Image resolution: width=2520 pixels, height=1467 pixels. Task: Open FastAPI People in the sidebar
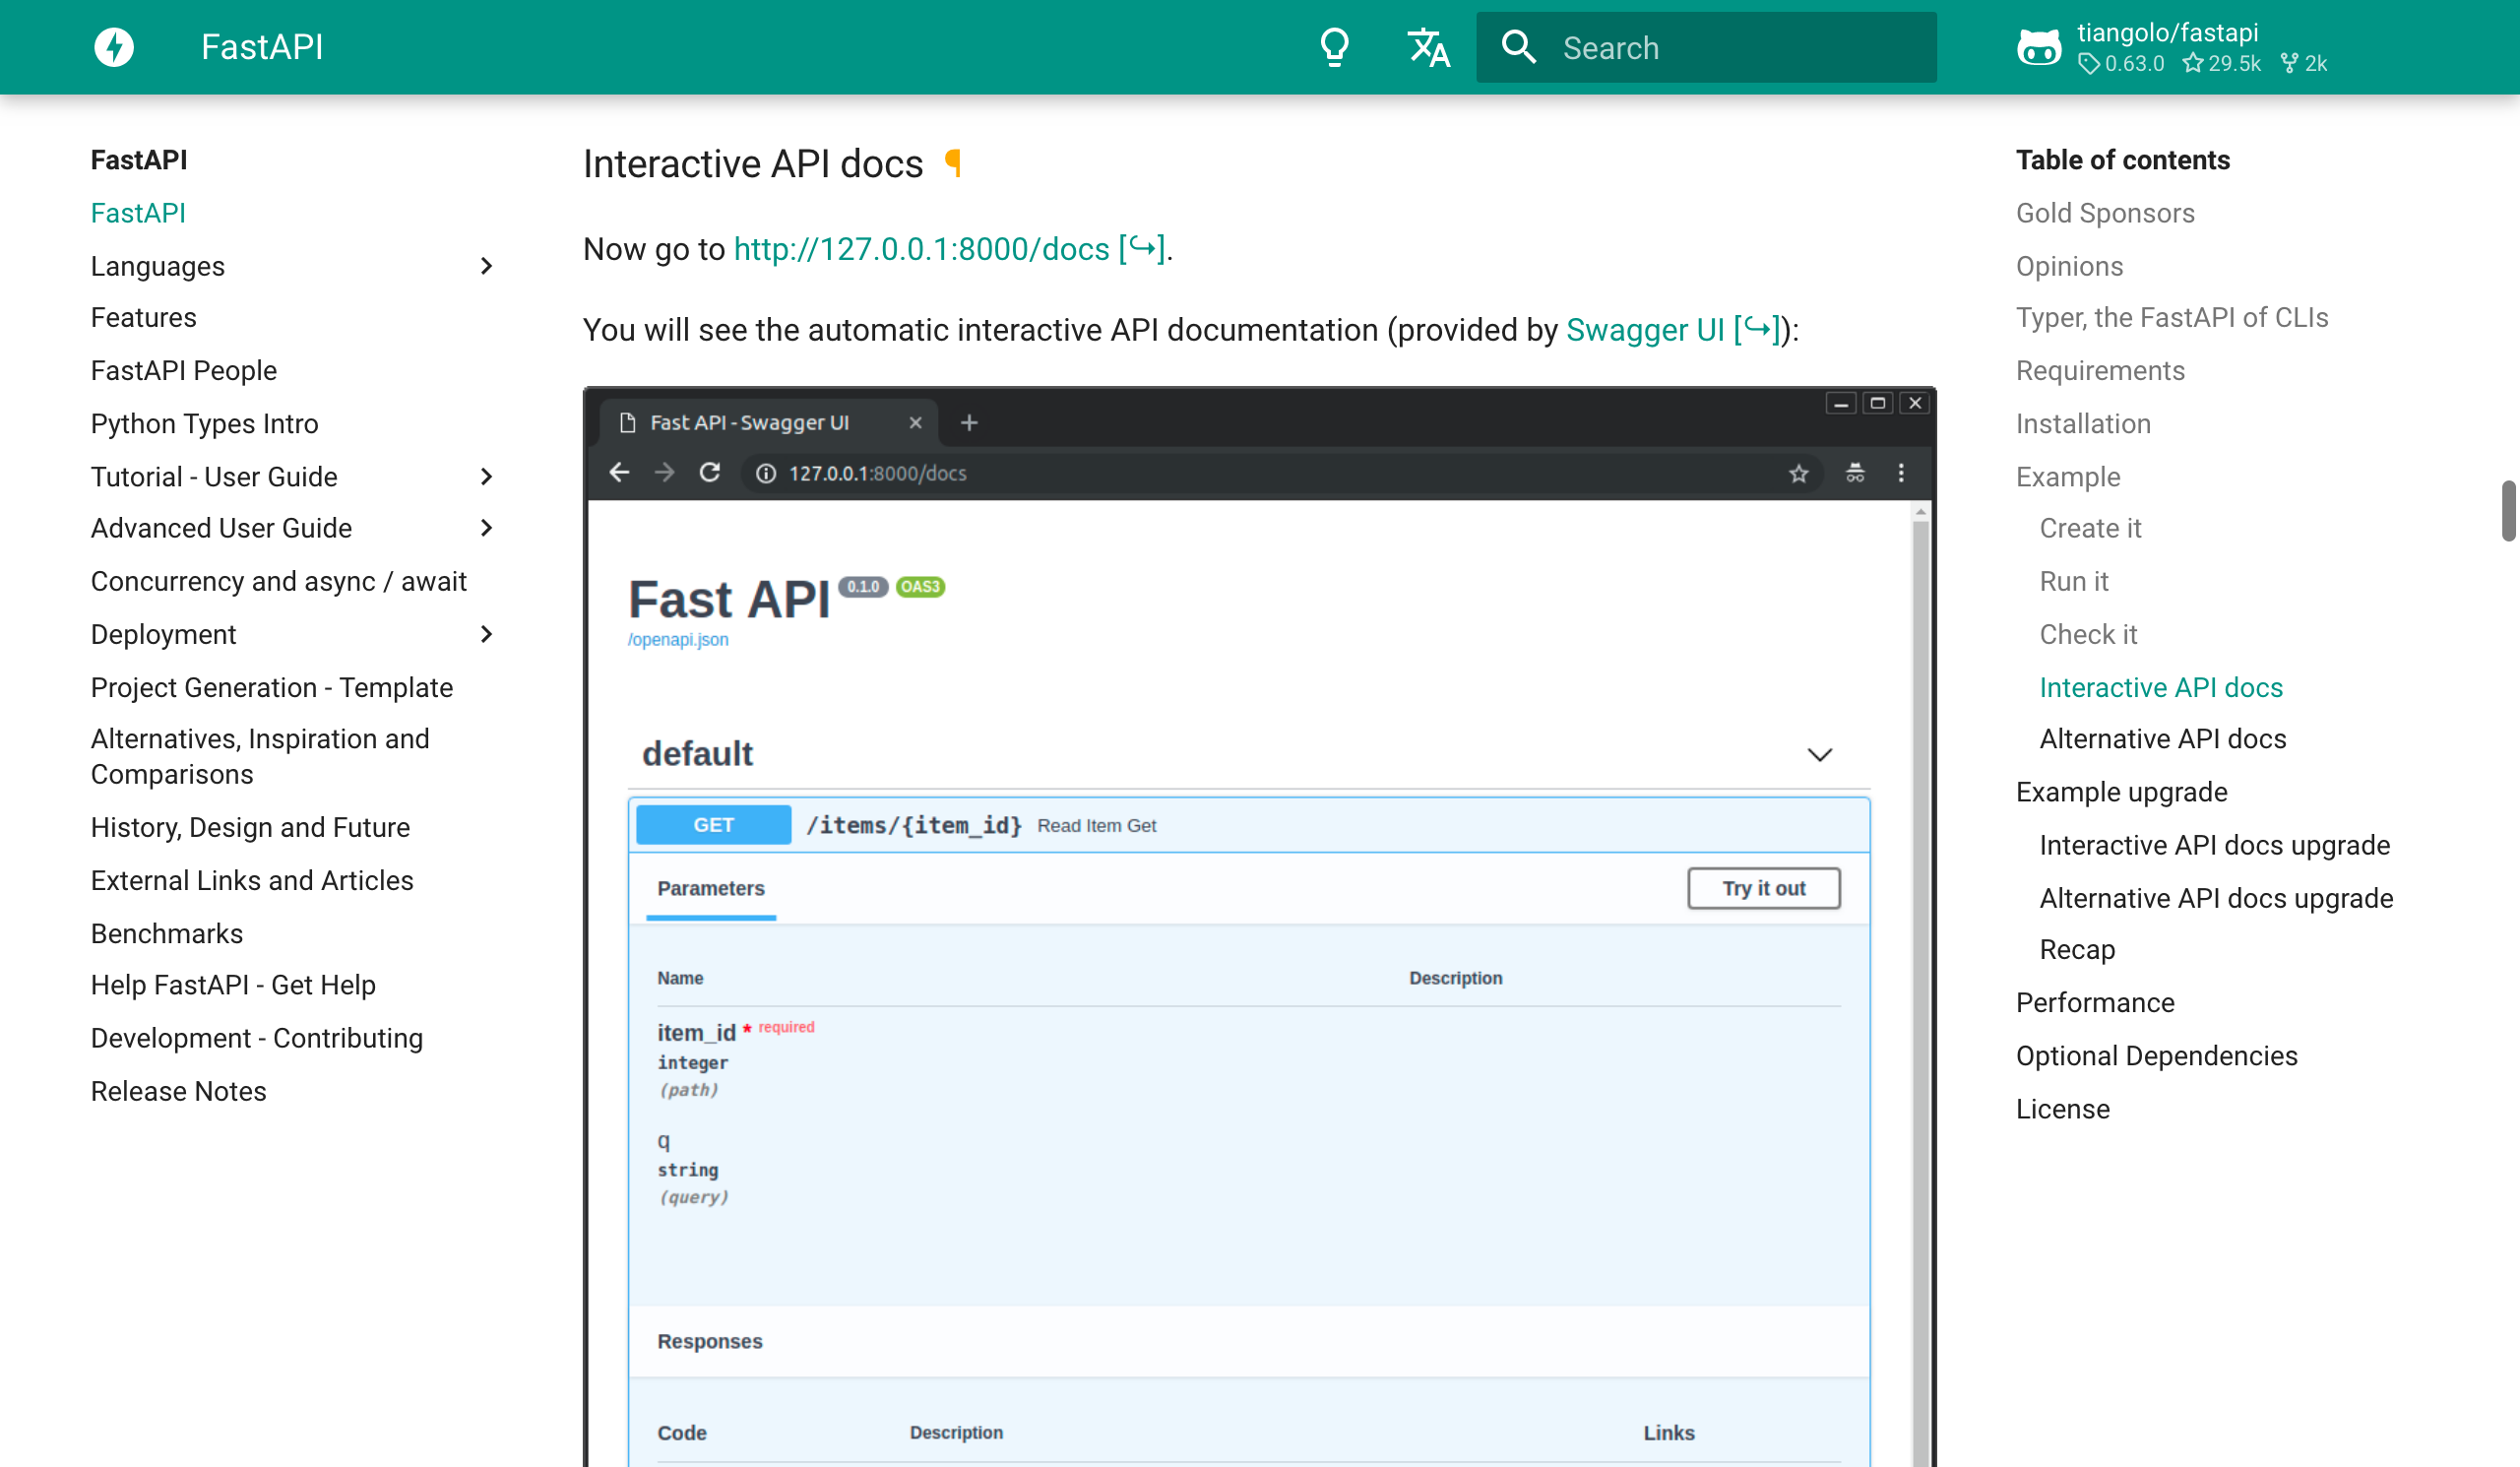click(184, 370)
